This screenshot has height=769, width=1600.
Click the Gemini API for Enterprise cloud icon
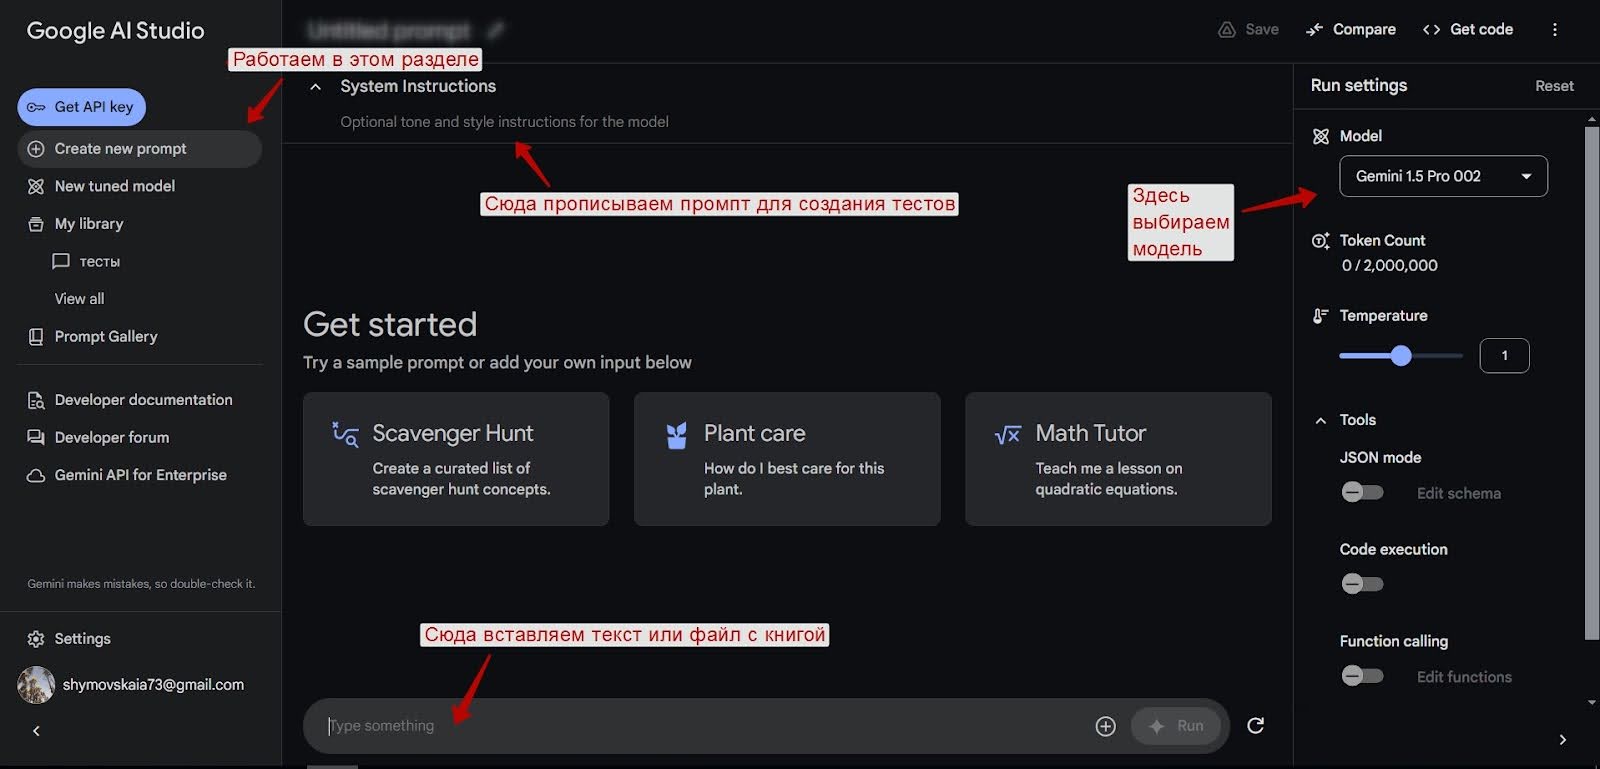pyautogui.click(x=36, y=476)
